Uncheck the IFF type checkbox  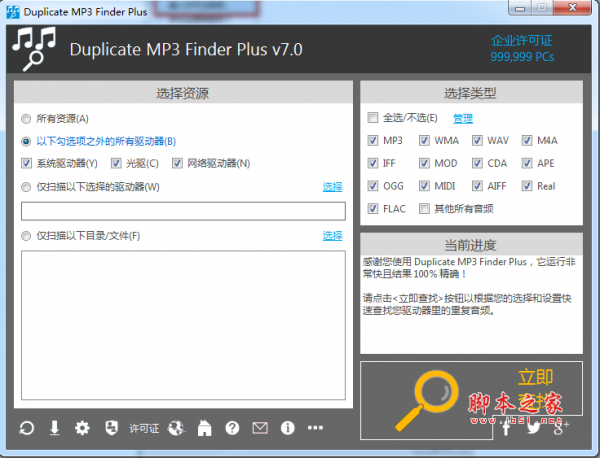(x=373, y=163)
